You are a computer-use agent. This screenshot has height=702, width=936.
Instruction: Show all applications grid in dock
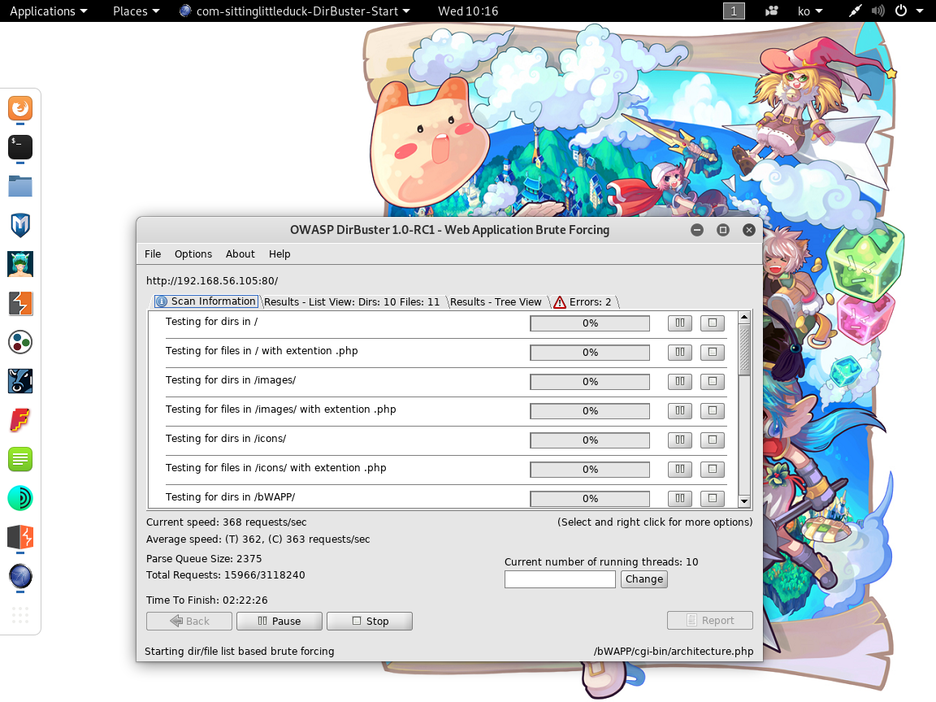[20, 615]
